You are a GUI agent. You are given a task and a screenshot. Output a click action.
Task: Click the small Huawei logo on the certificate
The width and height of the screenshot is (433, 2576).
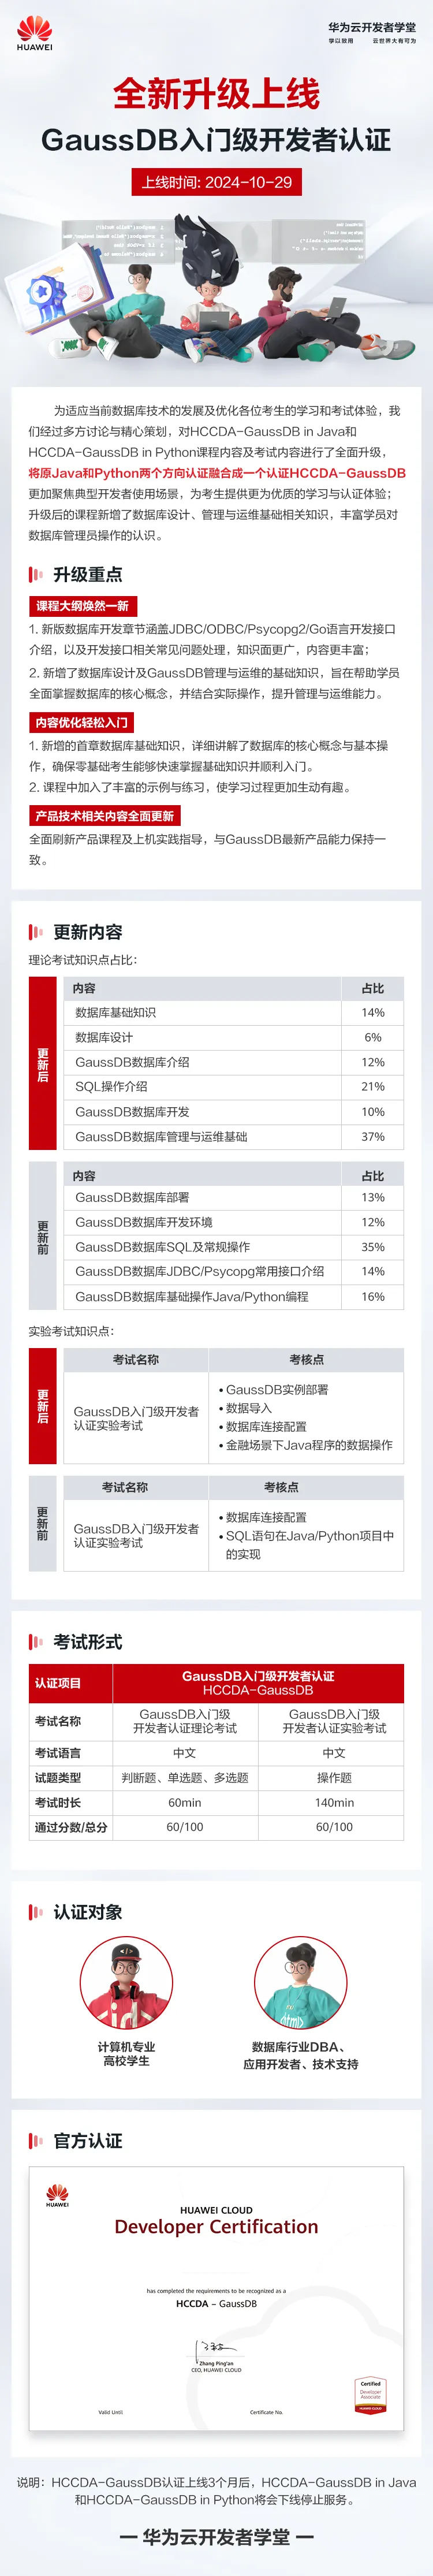pos(57,2197)
